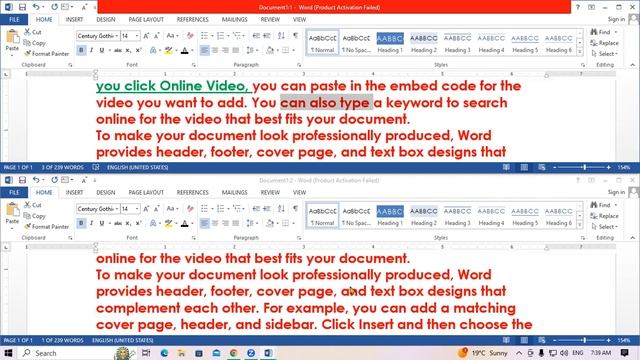Open Select dropdown in bottom window
Screen dimensions: 640x360
[x=604, y=227]
